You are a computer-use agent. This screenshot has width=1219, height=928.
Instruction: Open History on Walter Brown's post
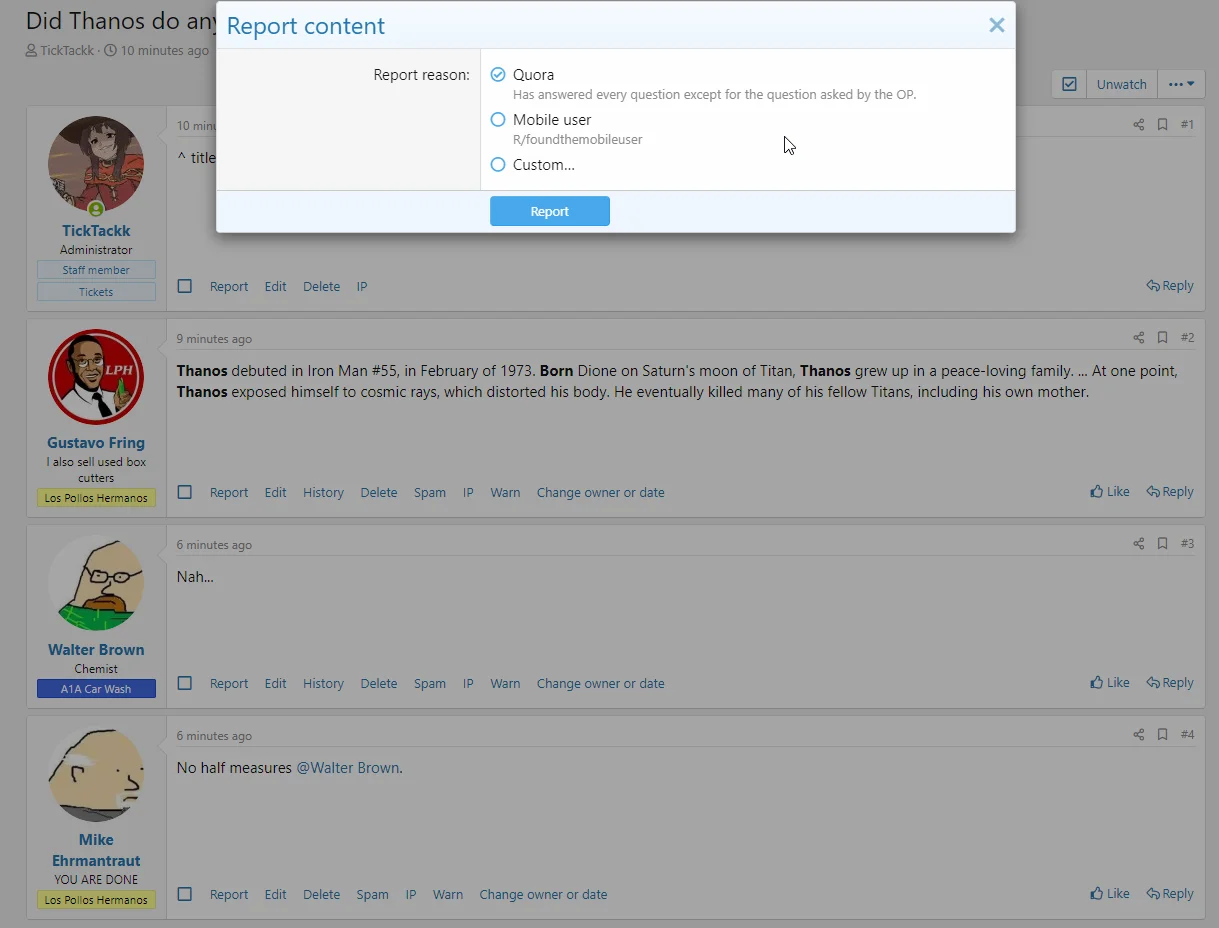pyautogui.click(x=323, y=684)
